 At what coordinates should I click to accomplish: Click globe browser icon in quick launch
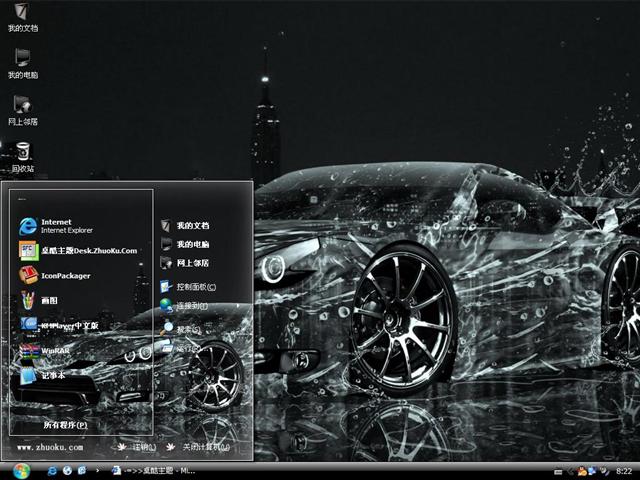67,471
